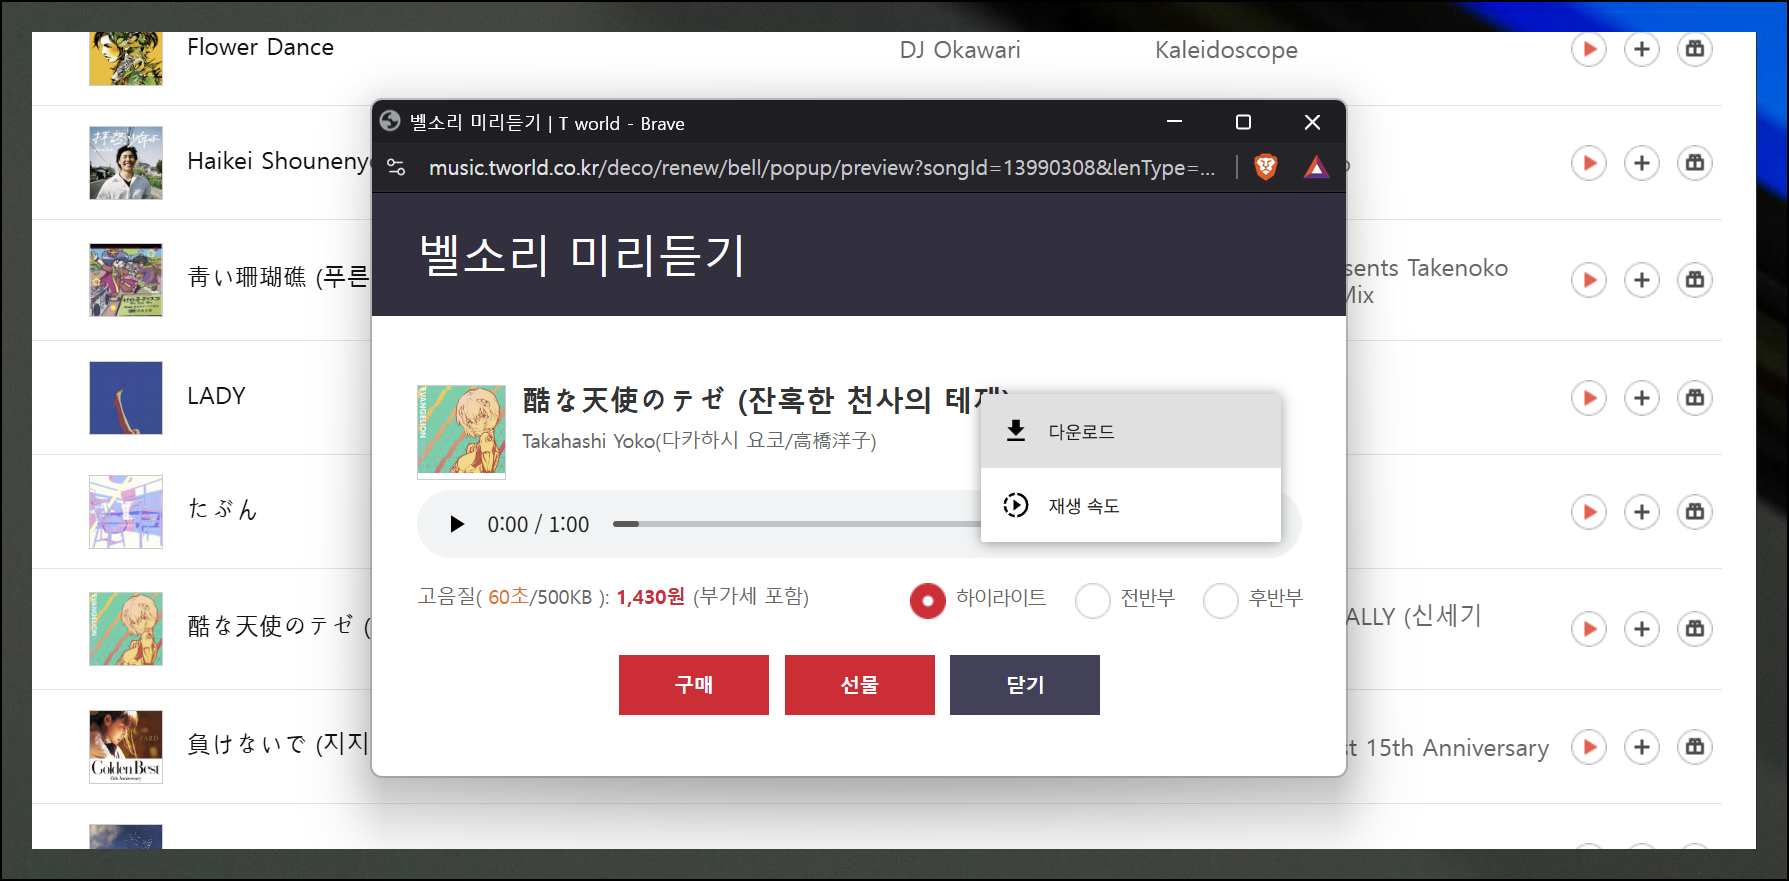
Task: Open Brave Rewards triangle icon
Action: pos(1316,167)
